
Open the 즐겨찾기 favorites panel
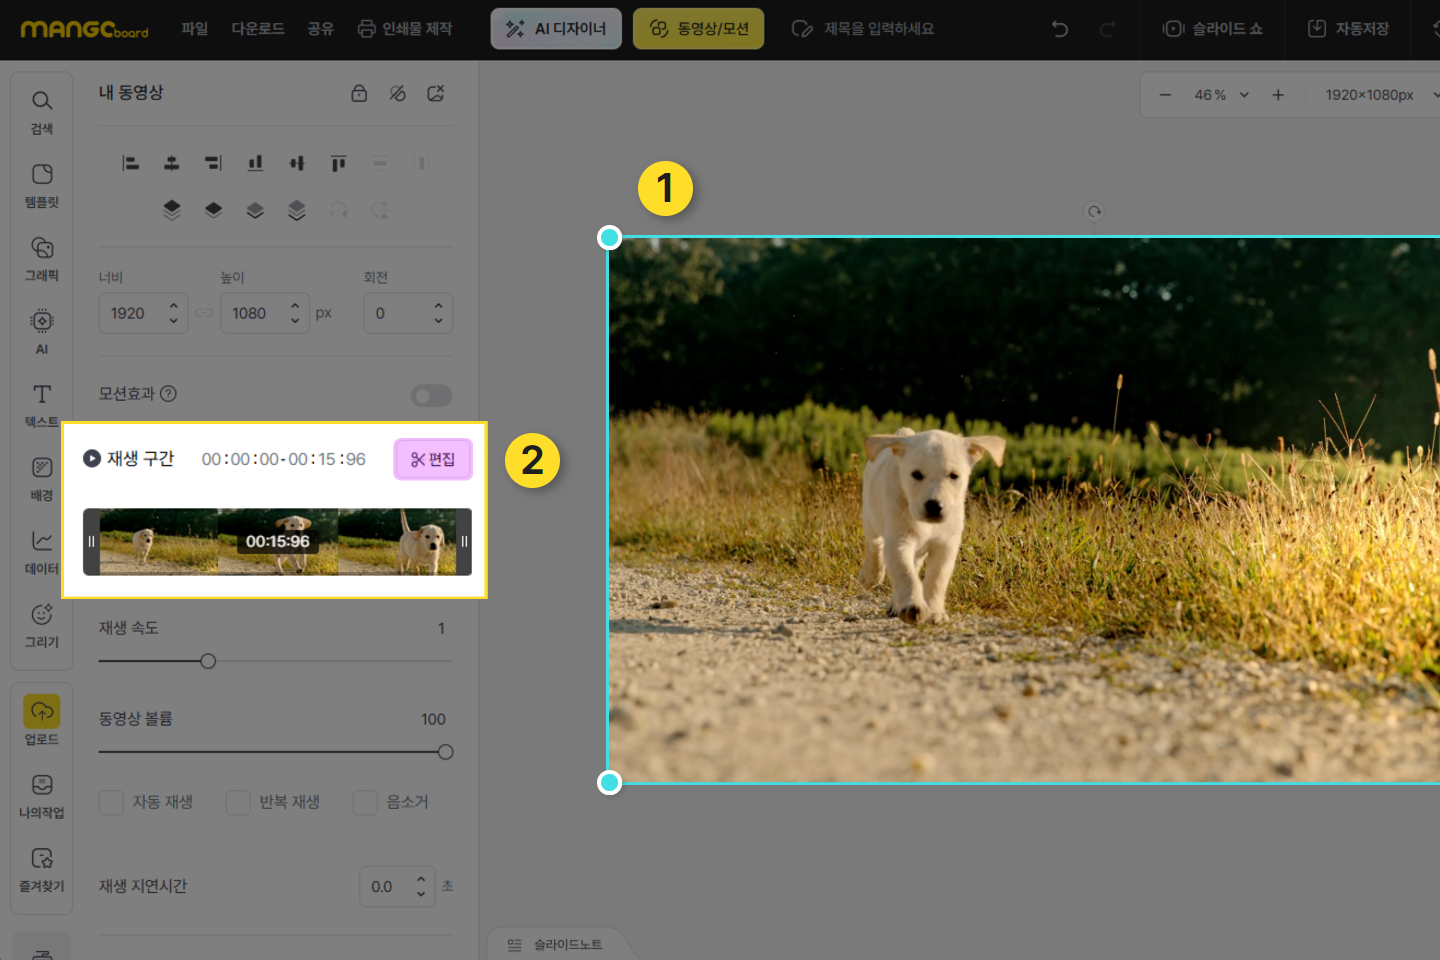coord(41,868)
